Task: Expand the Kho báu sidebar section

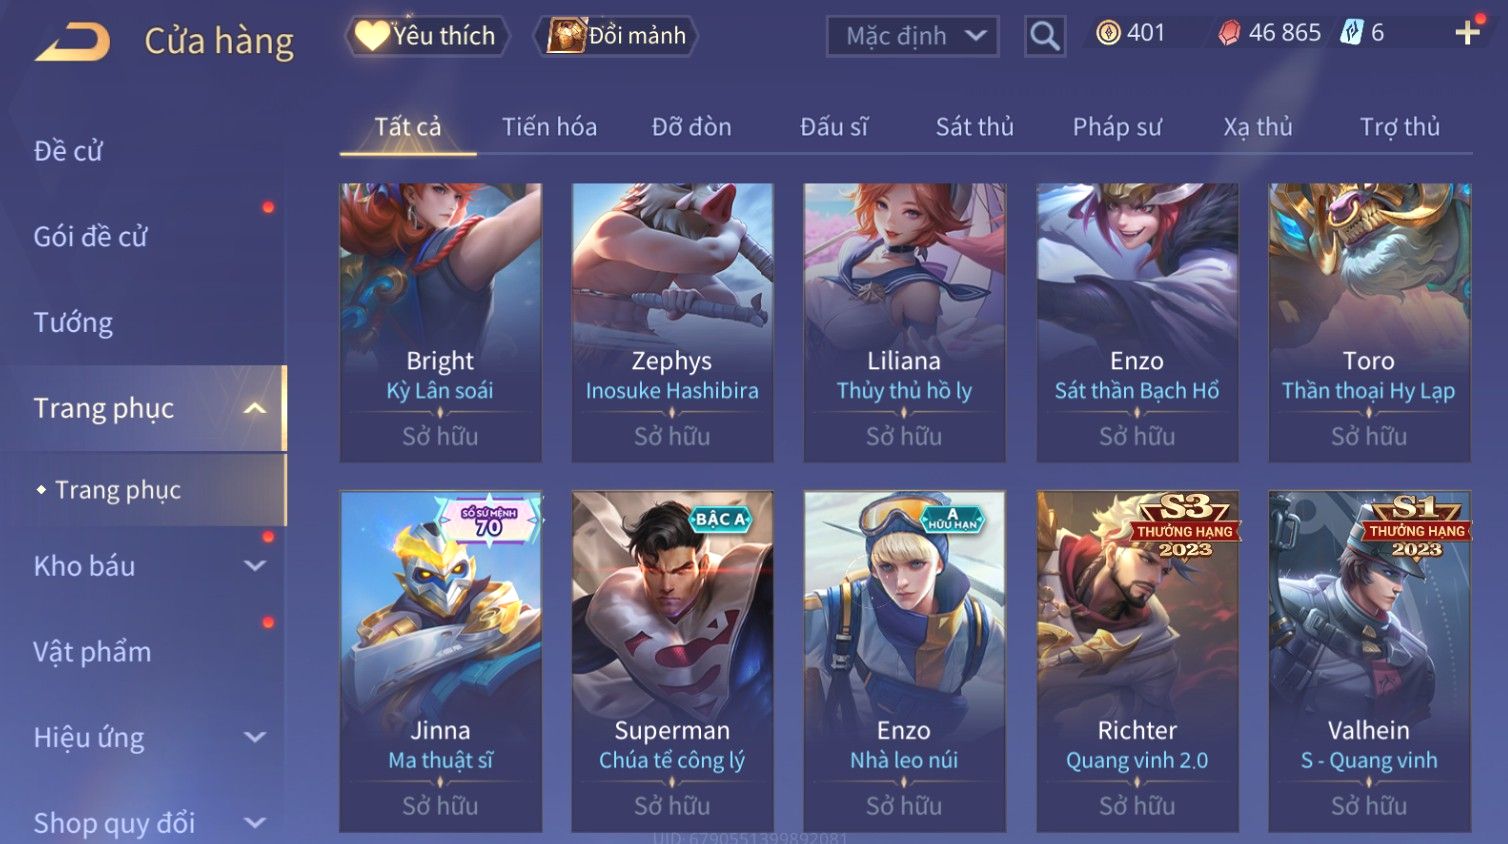Action: pyautogui.click(x=255, y=566)
